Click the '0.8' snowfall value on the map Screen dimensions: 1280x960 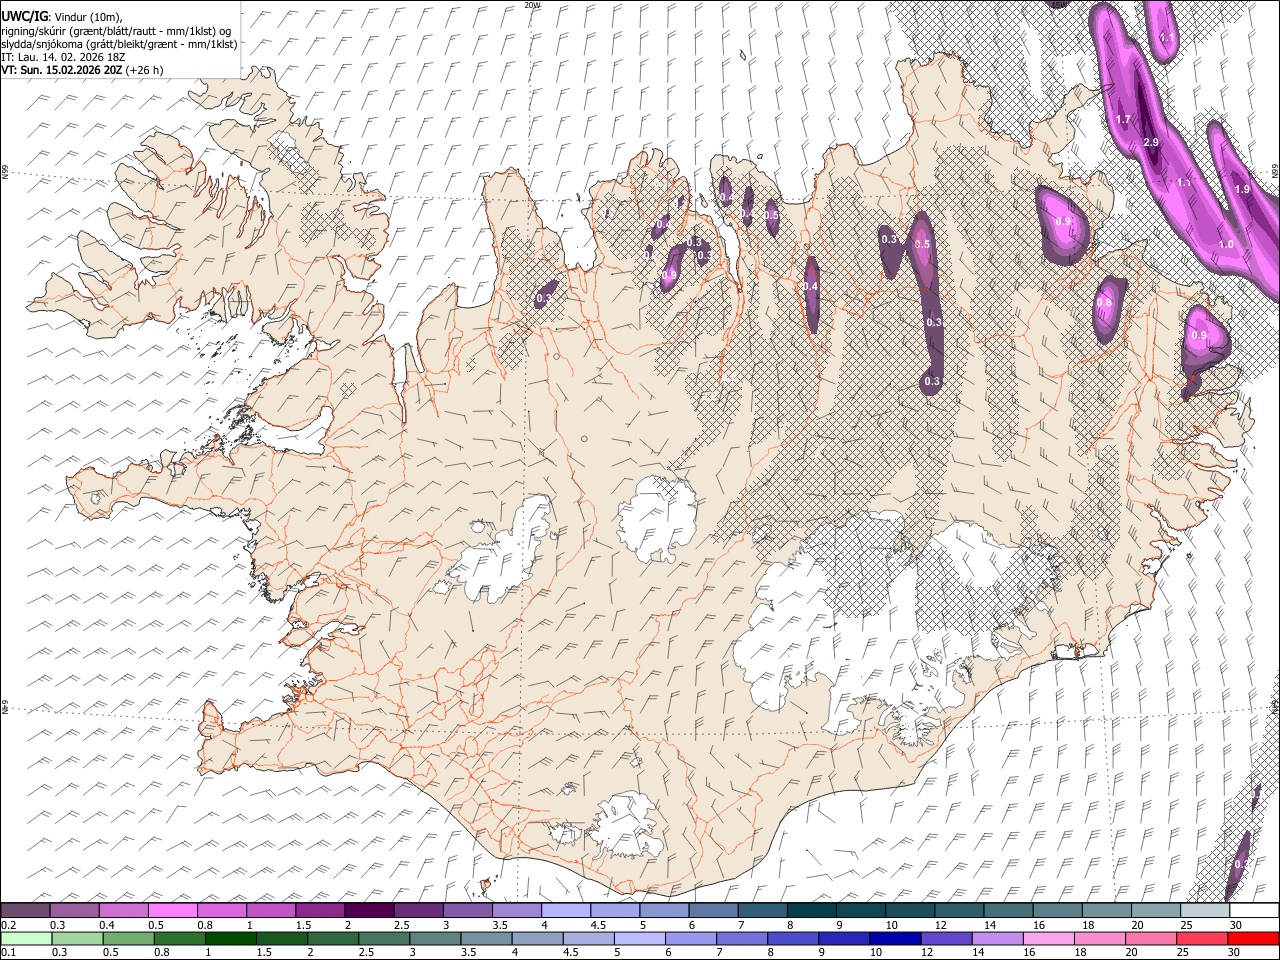point(1104,303)
